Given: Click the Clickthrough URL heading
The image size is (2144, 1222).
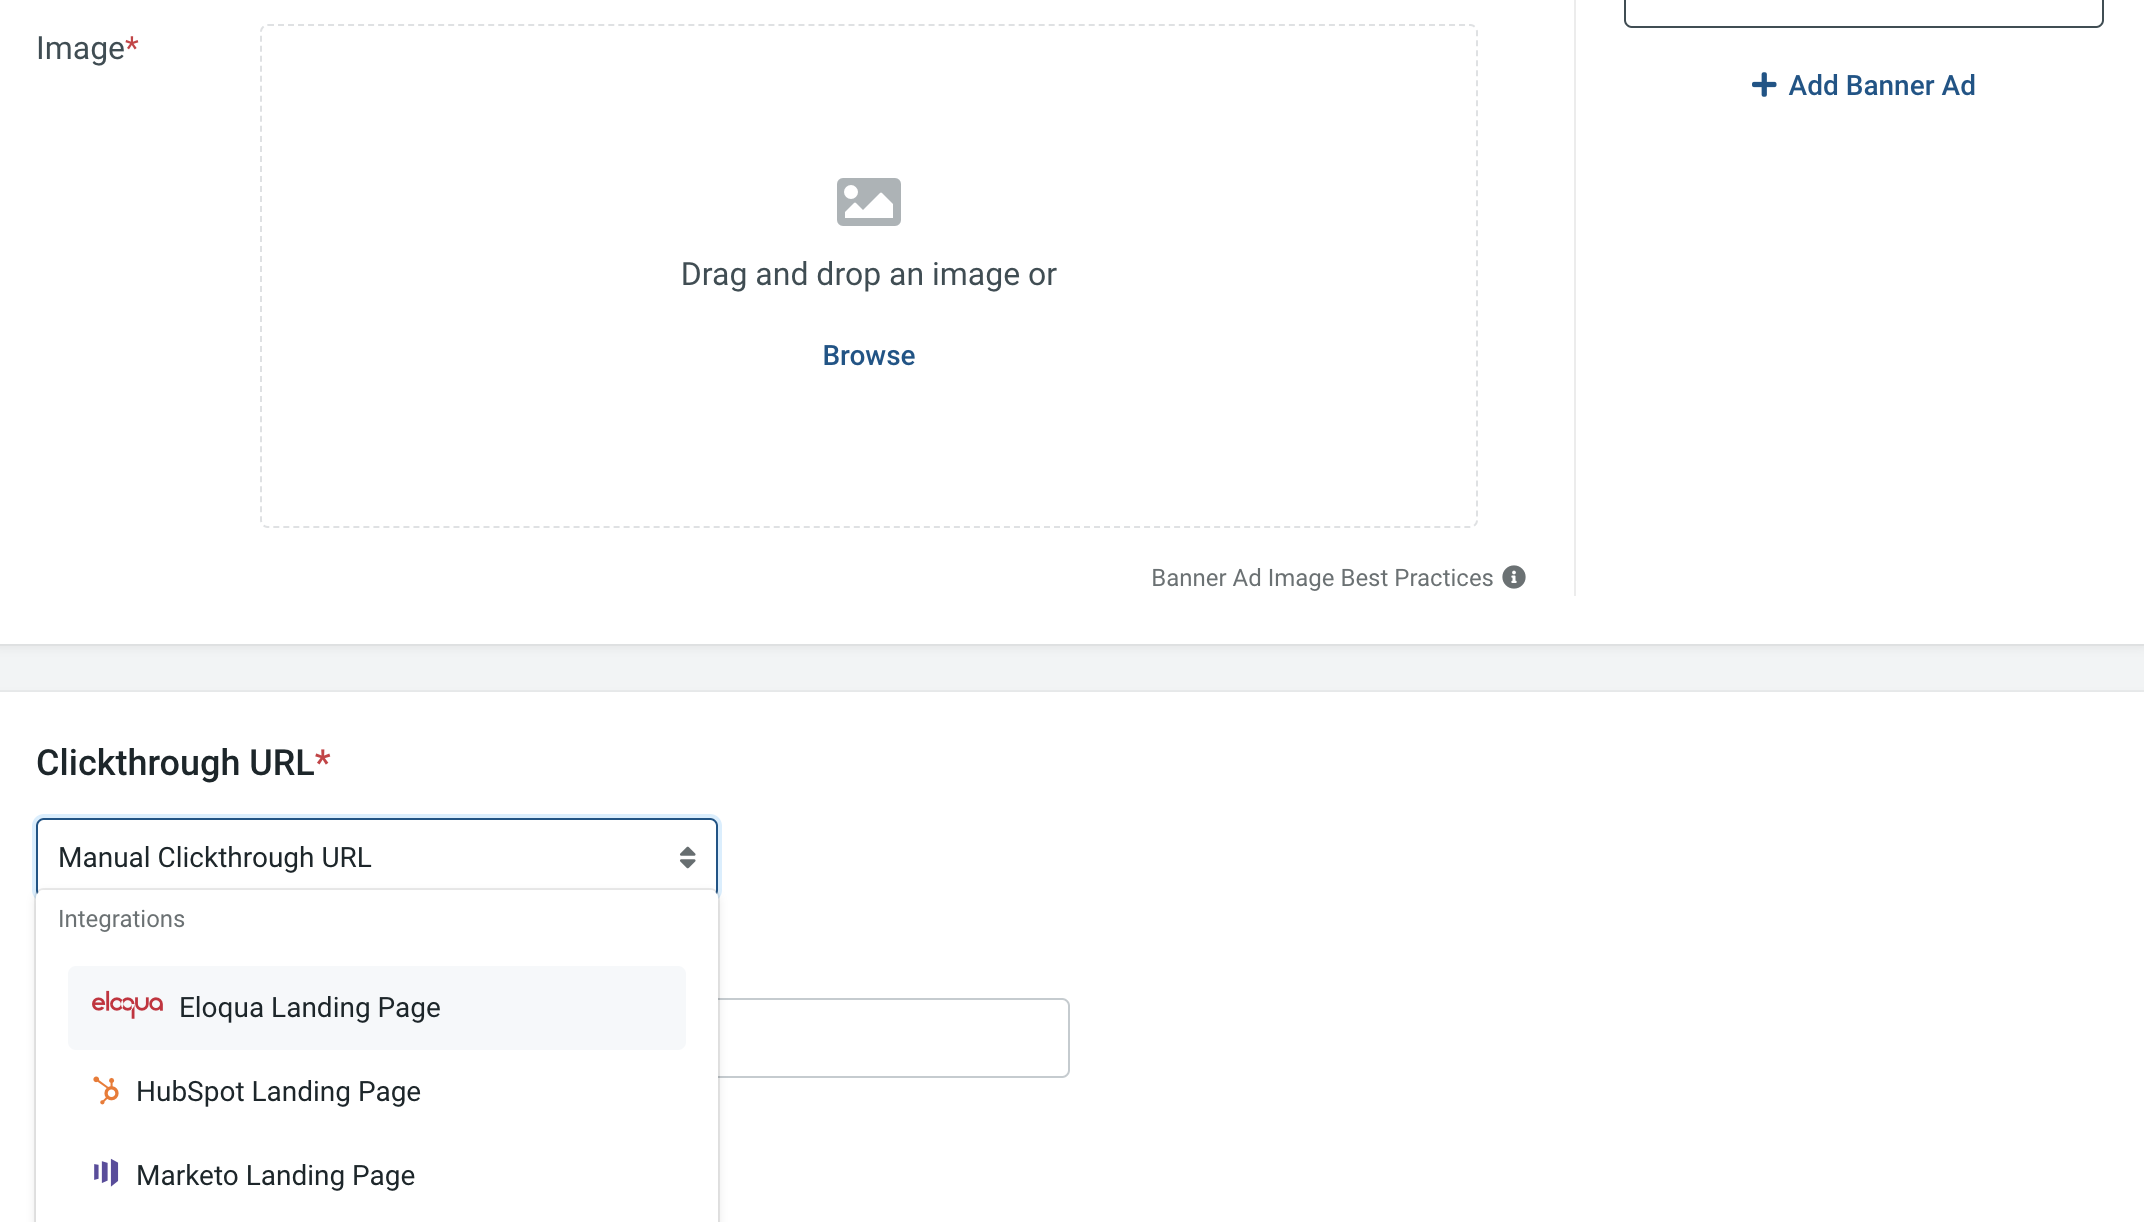Looking at the screenshot, I should click(183, 762).
